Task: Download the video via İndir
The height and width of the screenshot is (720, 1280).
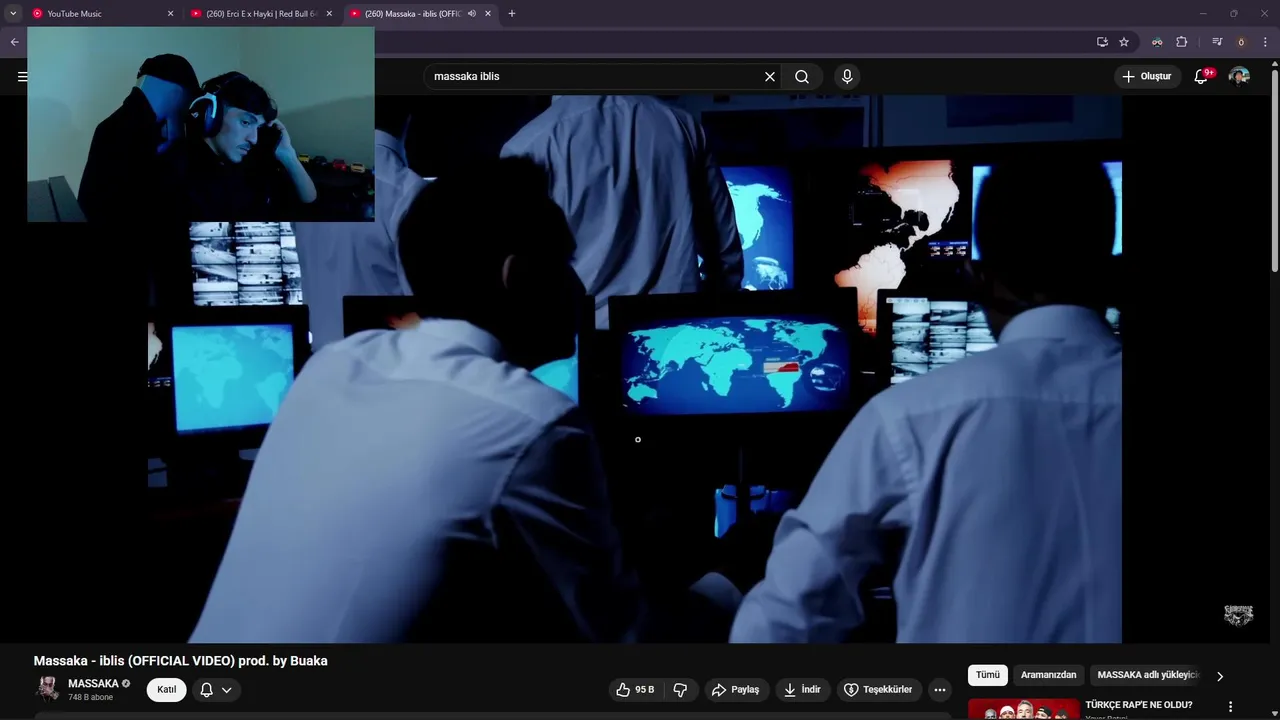Action: [802, 690]
